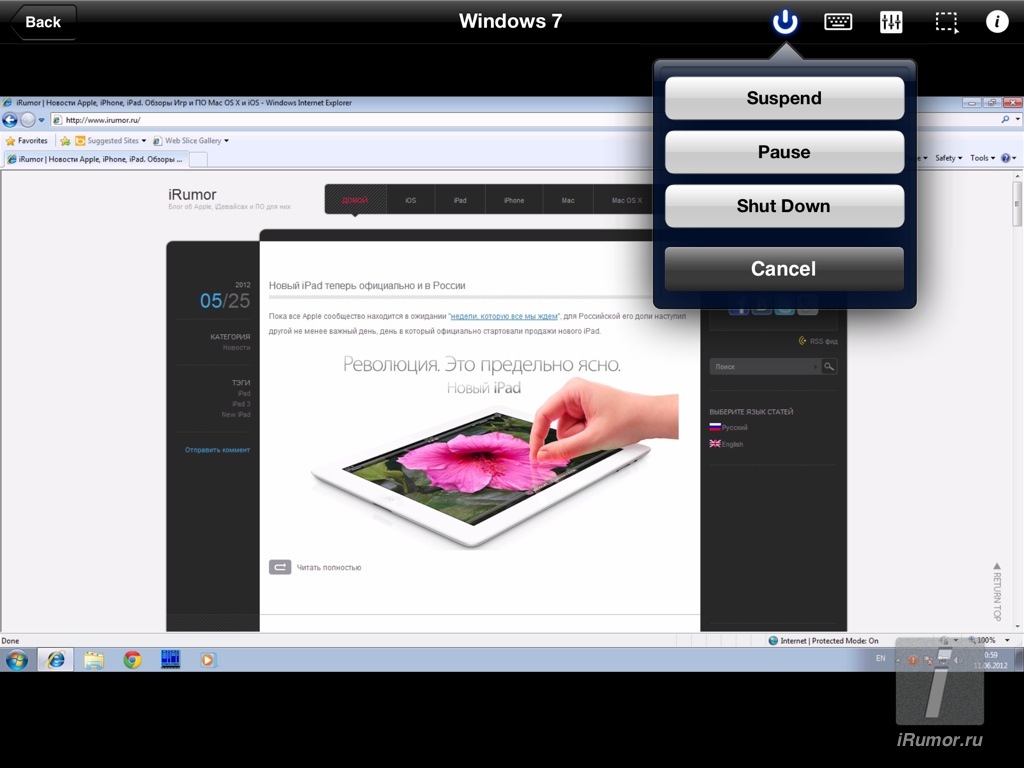The width and height of the screenshot is (1024, 768).
Task: Shut Down the virtual machine
Action: [784, 206]
